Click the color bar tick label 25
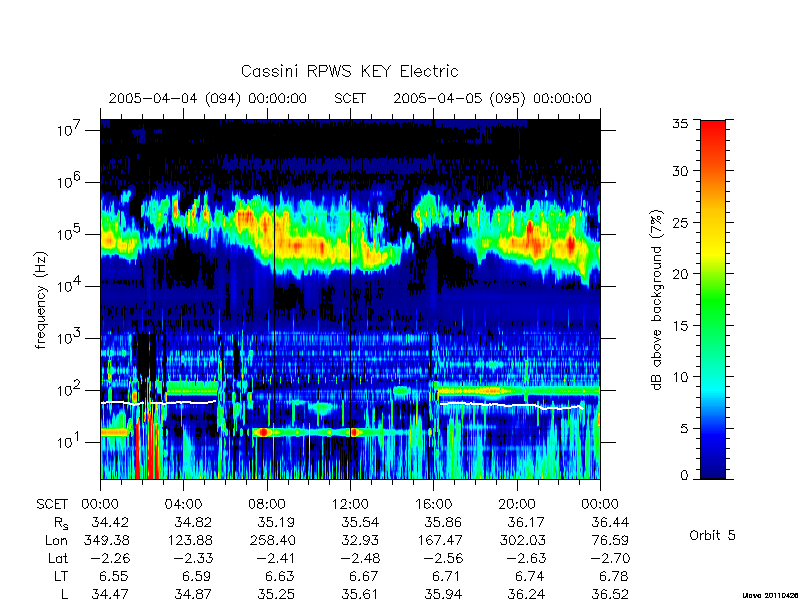 pos(680,223)
